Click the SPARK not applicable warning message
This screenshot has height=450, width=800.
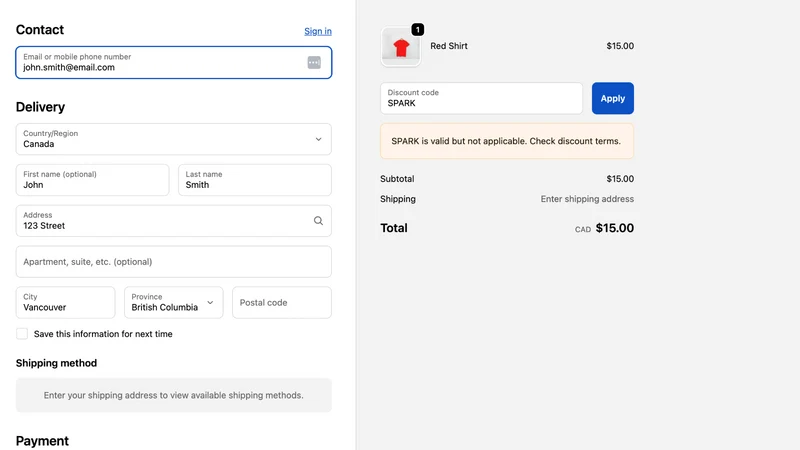tap(507, 141)
